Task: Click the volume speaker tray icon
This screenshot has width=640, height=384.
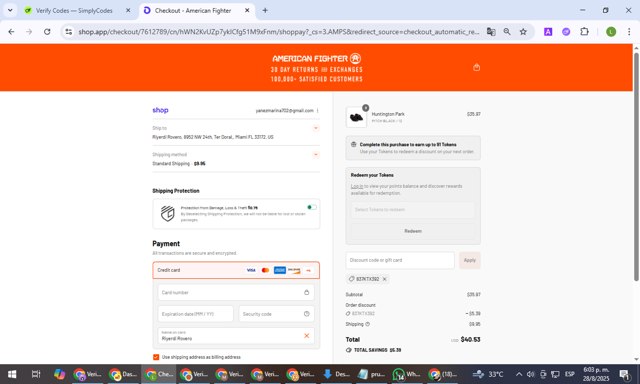Action: [530, 374]
